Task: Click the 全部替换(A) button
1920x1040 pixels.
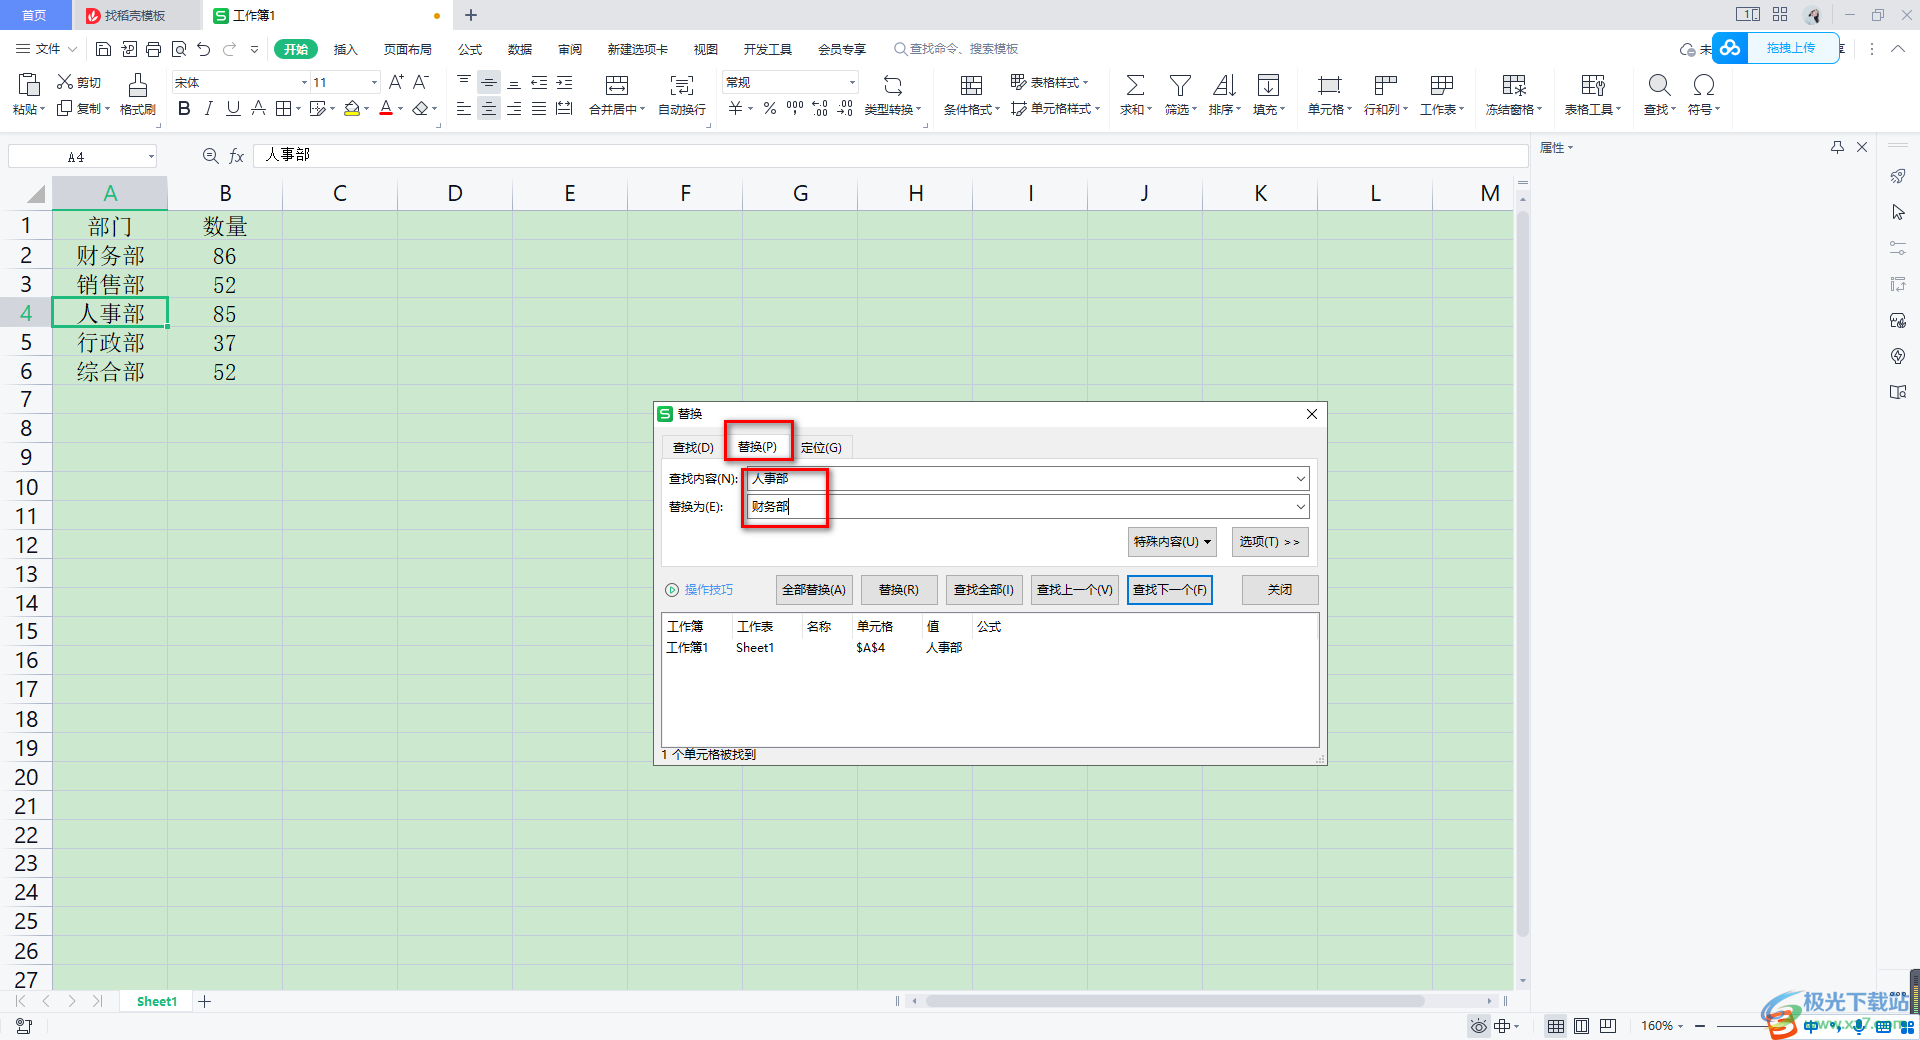Action: (x=814, y=590)
